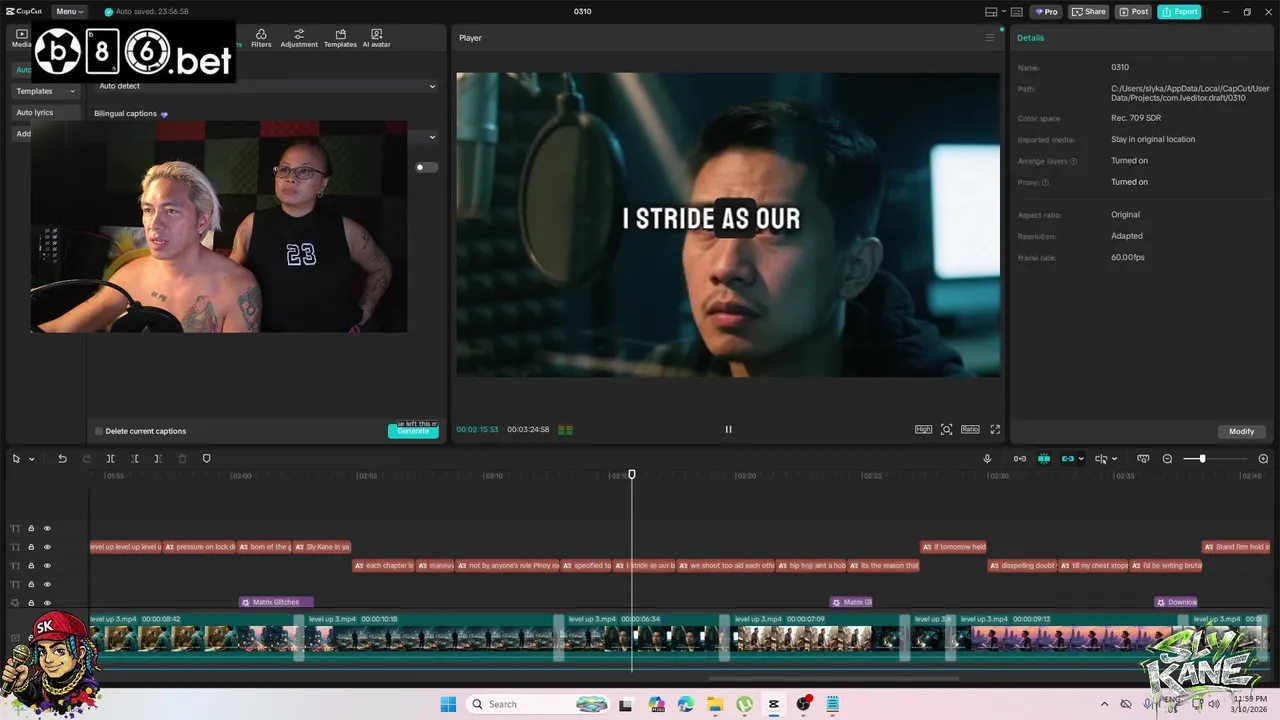Enter fullscreen preview icon
Viewport: 1280px width, 720px height.
[x=995, y=430]
